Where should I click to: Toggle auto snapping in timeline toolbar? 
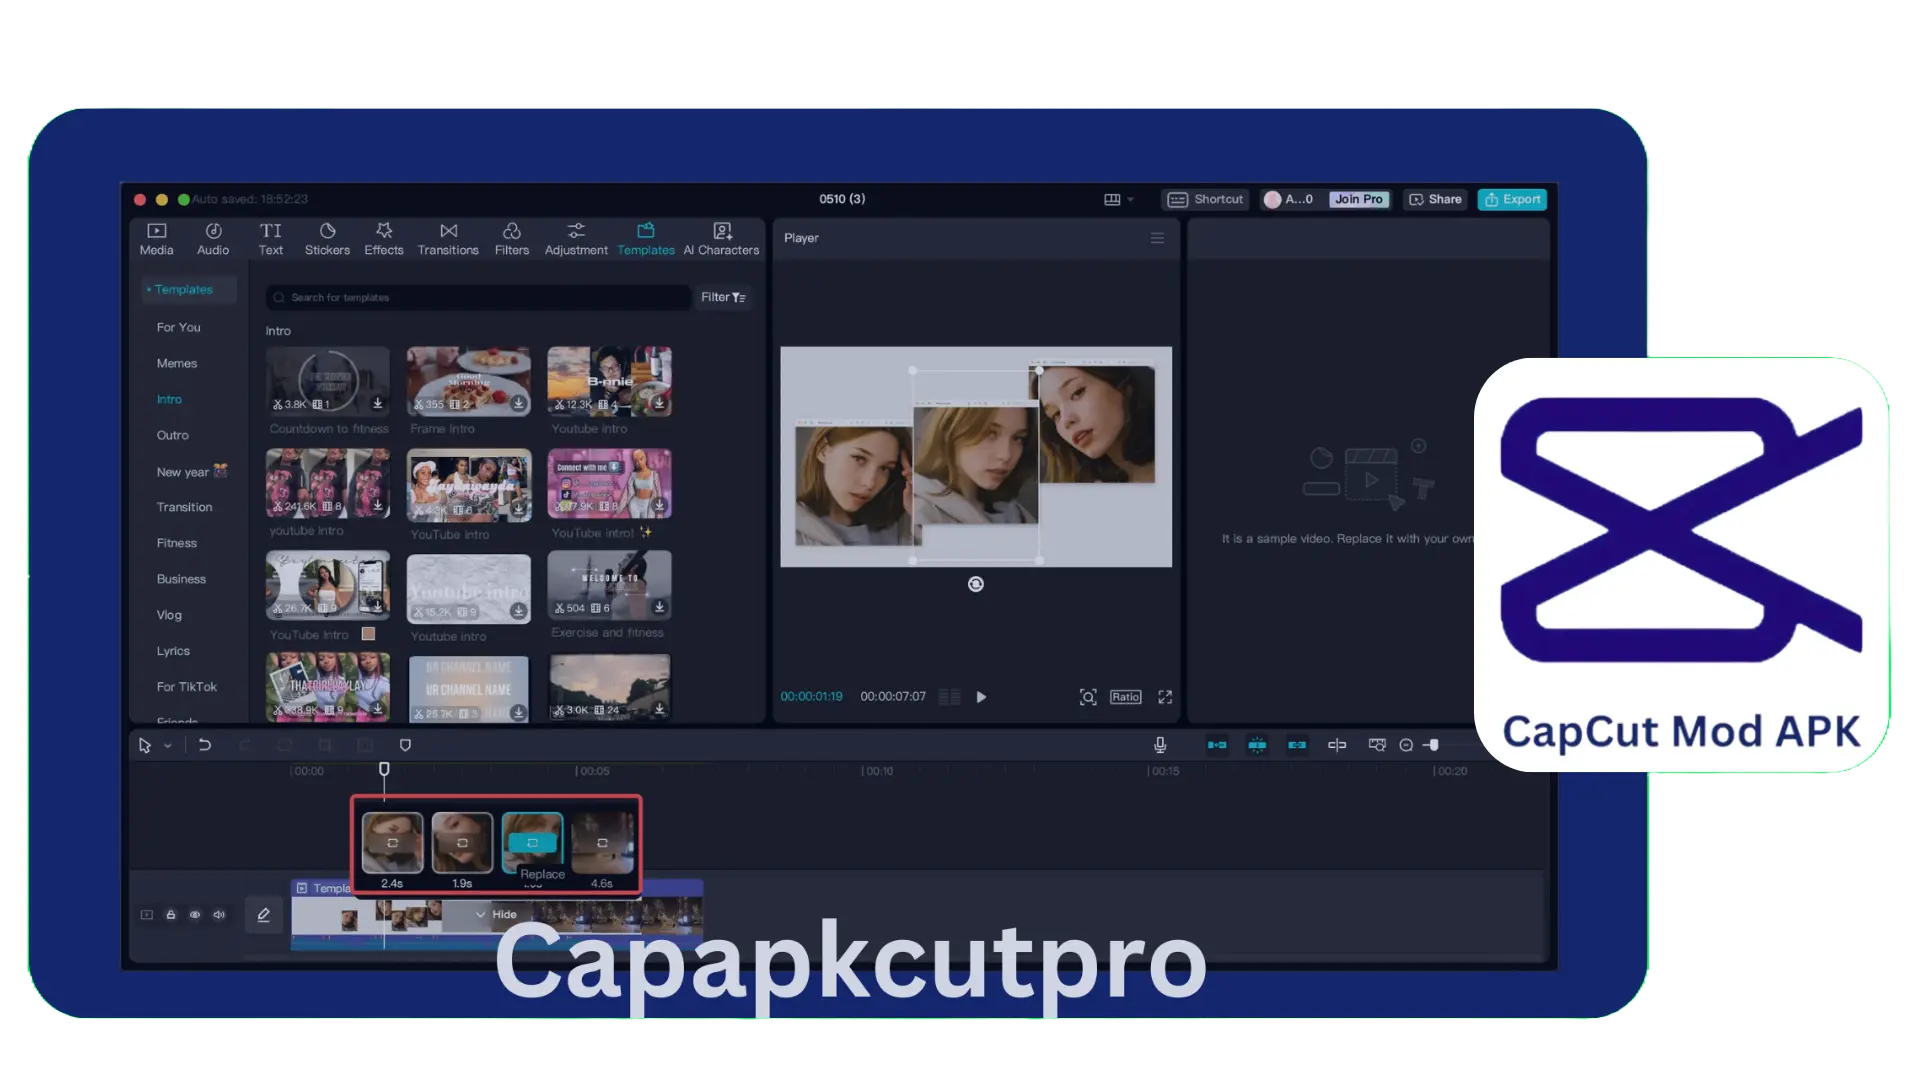coord(1257,745)
